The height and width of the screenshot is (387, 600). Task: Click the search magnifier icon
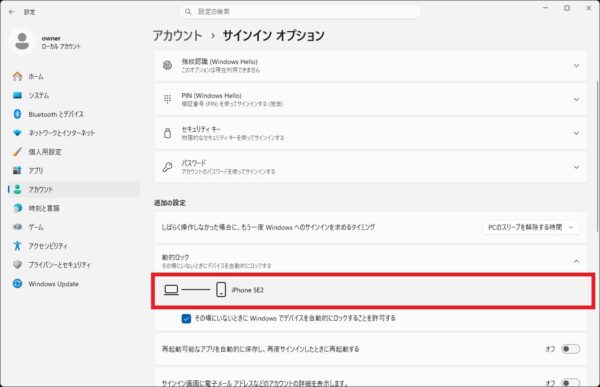click(x=188, y=12)
